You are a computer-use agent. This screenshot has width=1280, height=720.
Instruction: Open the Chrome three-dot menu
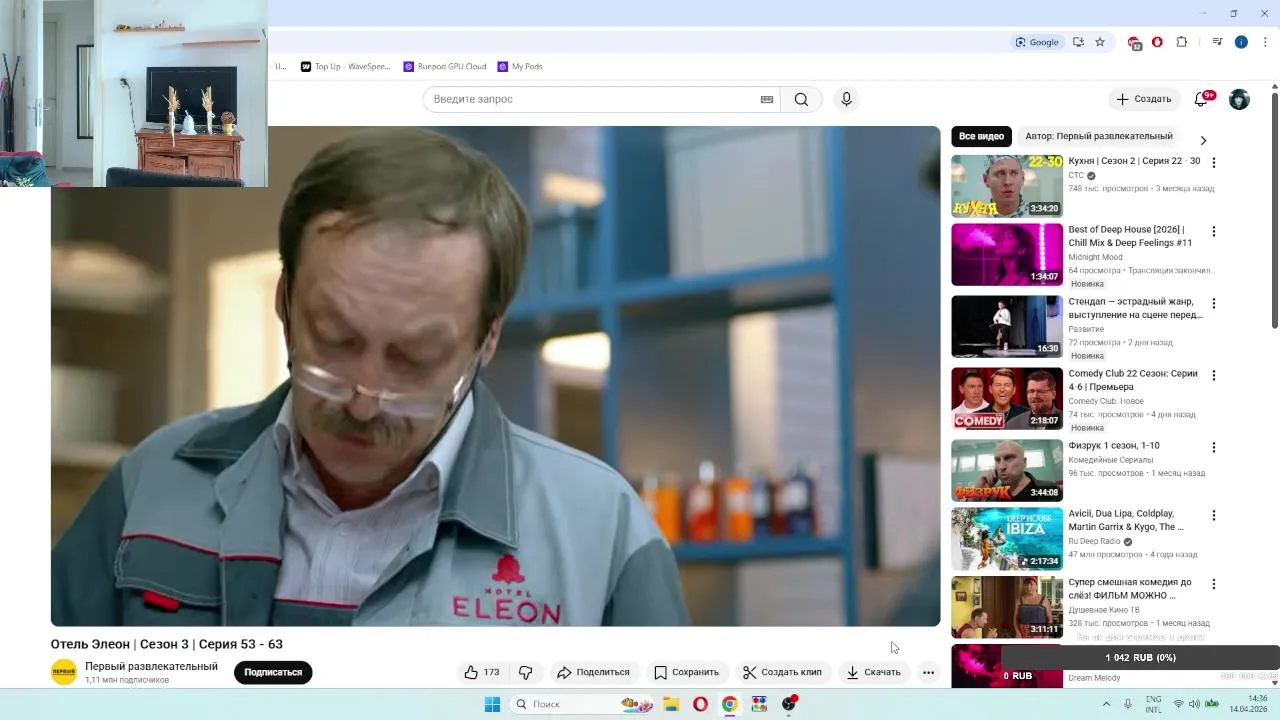pyautogui.click(x=1265, y=42)
